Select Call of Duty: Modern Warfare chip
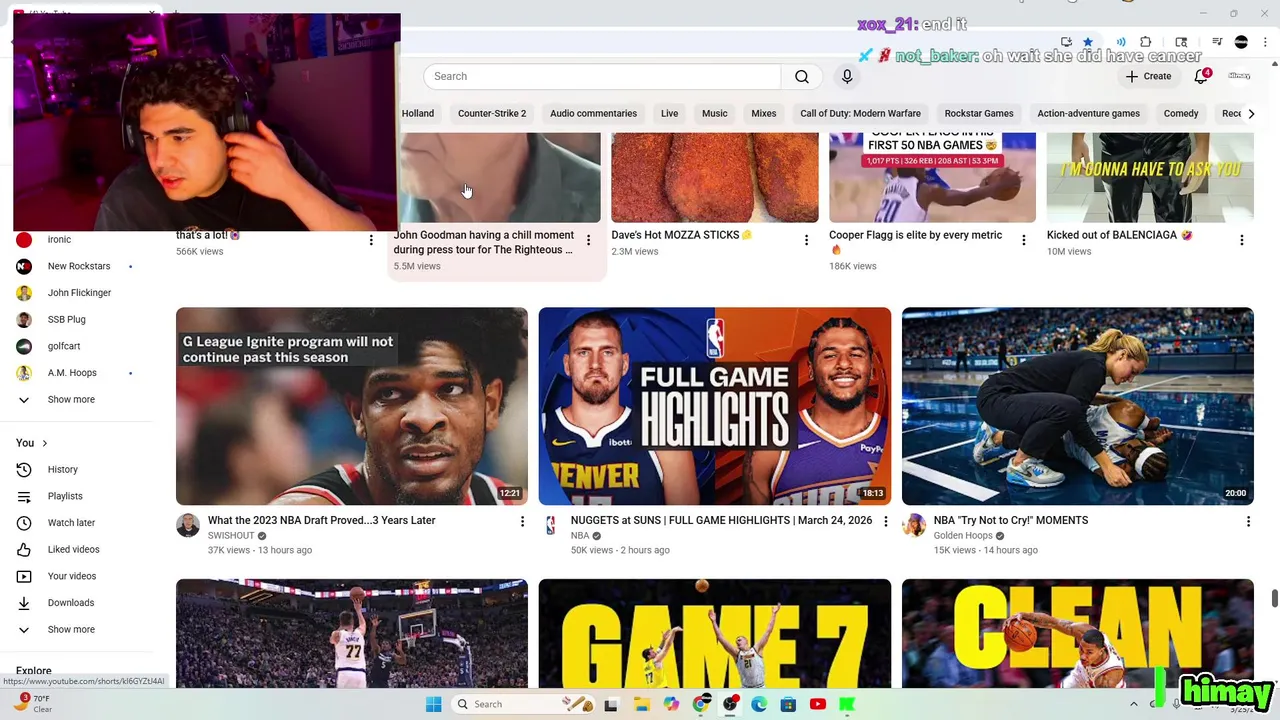The image size is (1280, 720). 860,114
